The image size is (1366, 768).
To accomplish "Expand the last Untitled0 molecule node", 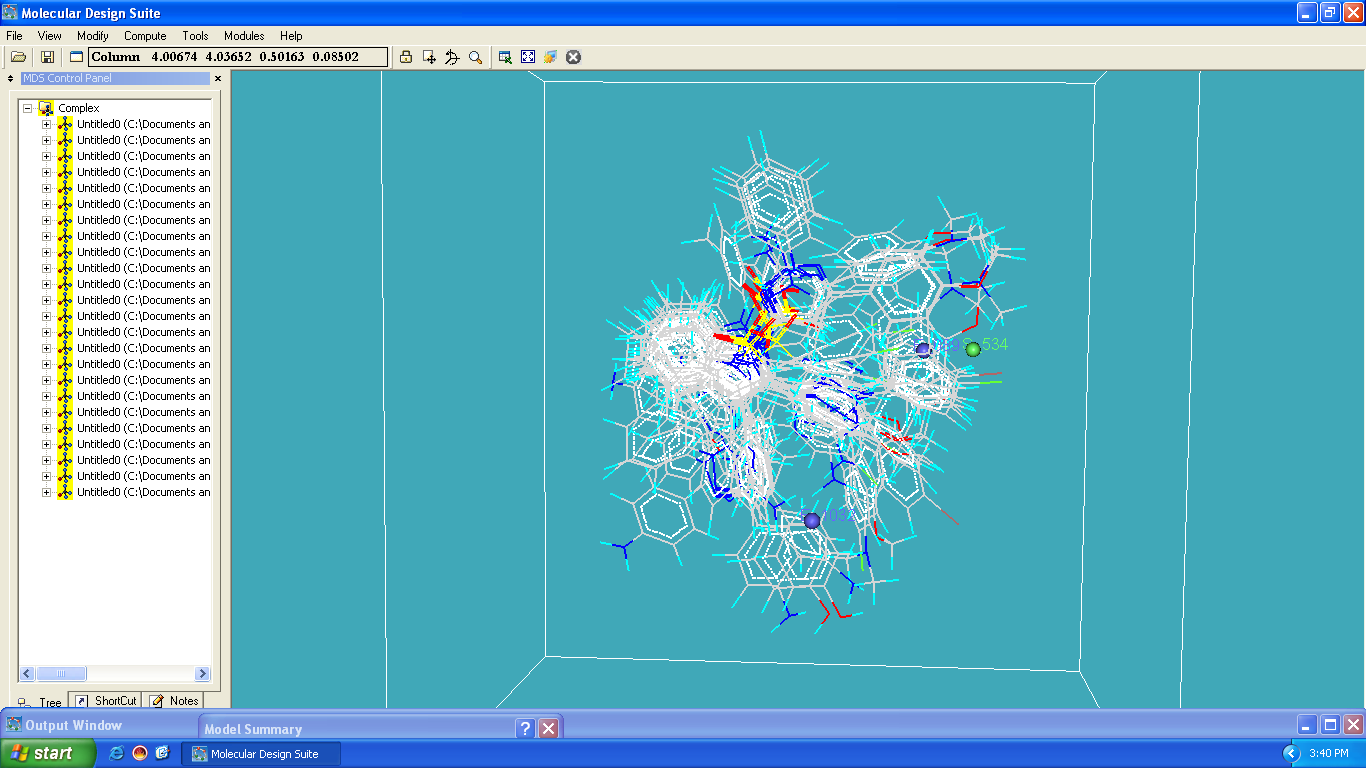I will 46,492.
